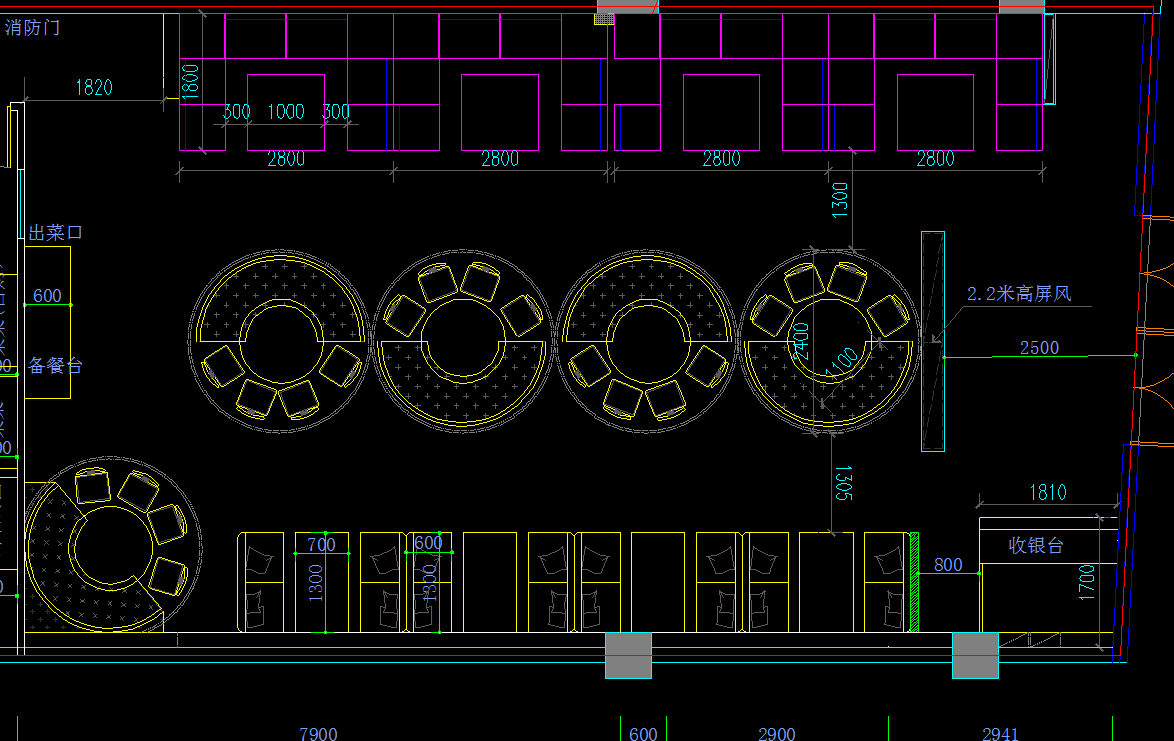Image resolution: width=1174 pixels, height=741 pixels.
Task: Pick the 1810 dimension above cashier counter
Action: [x=1047, y=492]
